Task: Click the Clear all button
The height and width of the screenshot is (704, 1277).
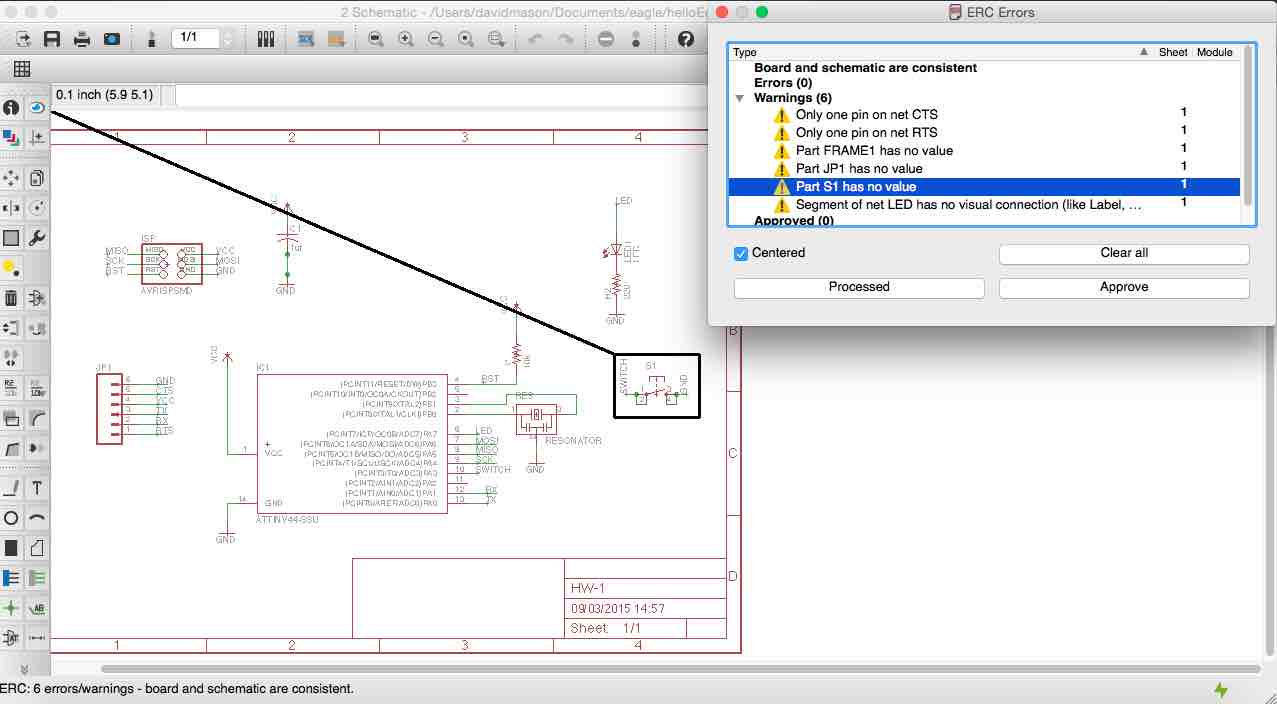Action: coord(1124,253)
